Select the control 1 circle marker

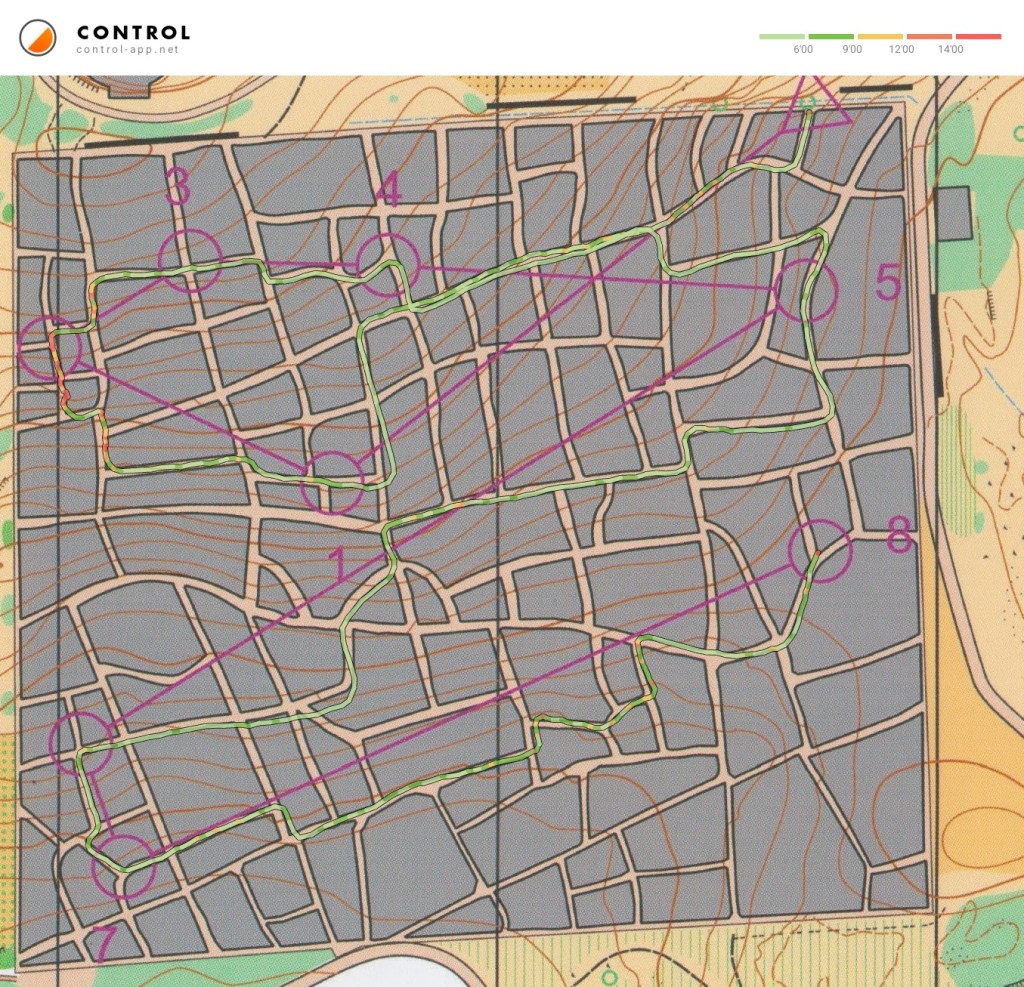[333, 482]
